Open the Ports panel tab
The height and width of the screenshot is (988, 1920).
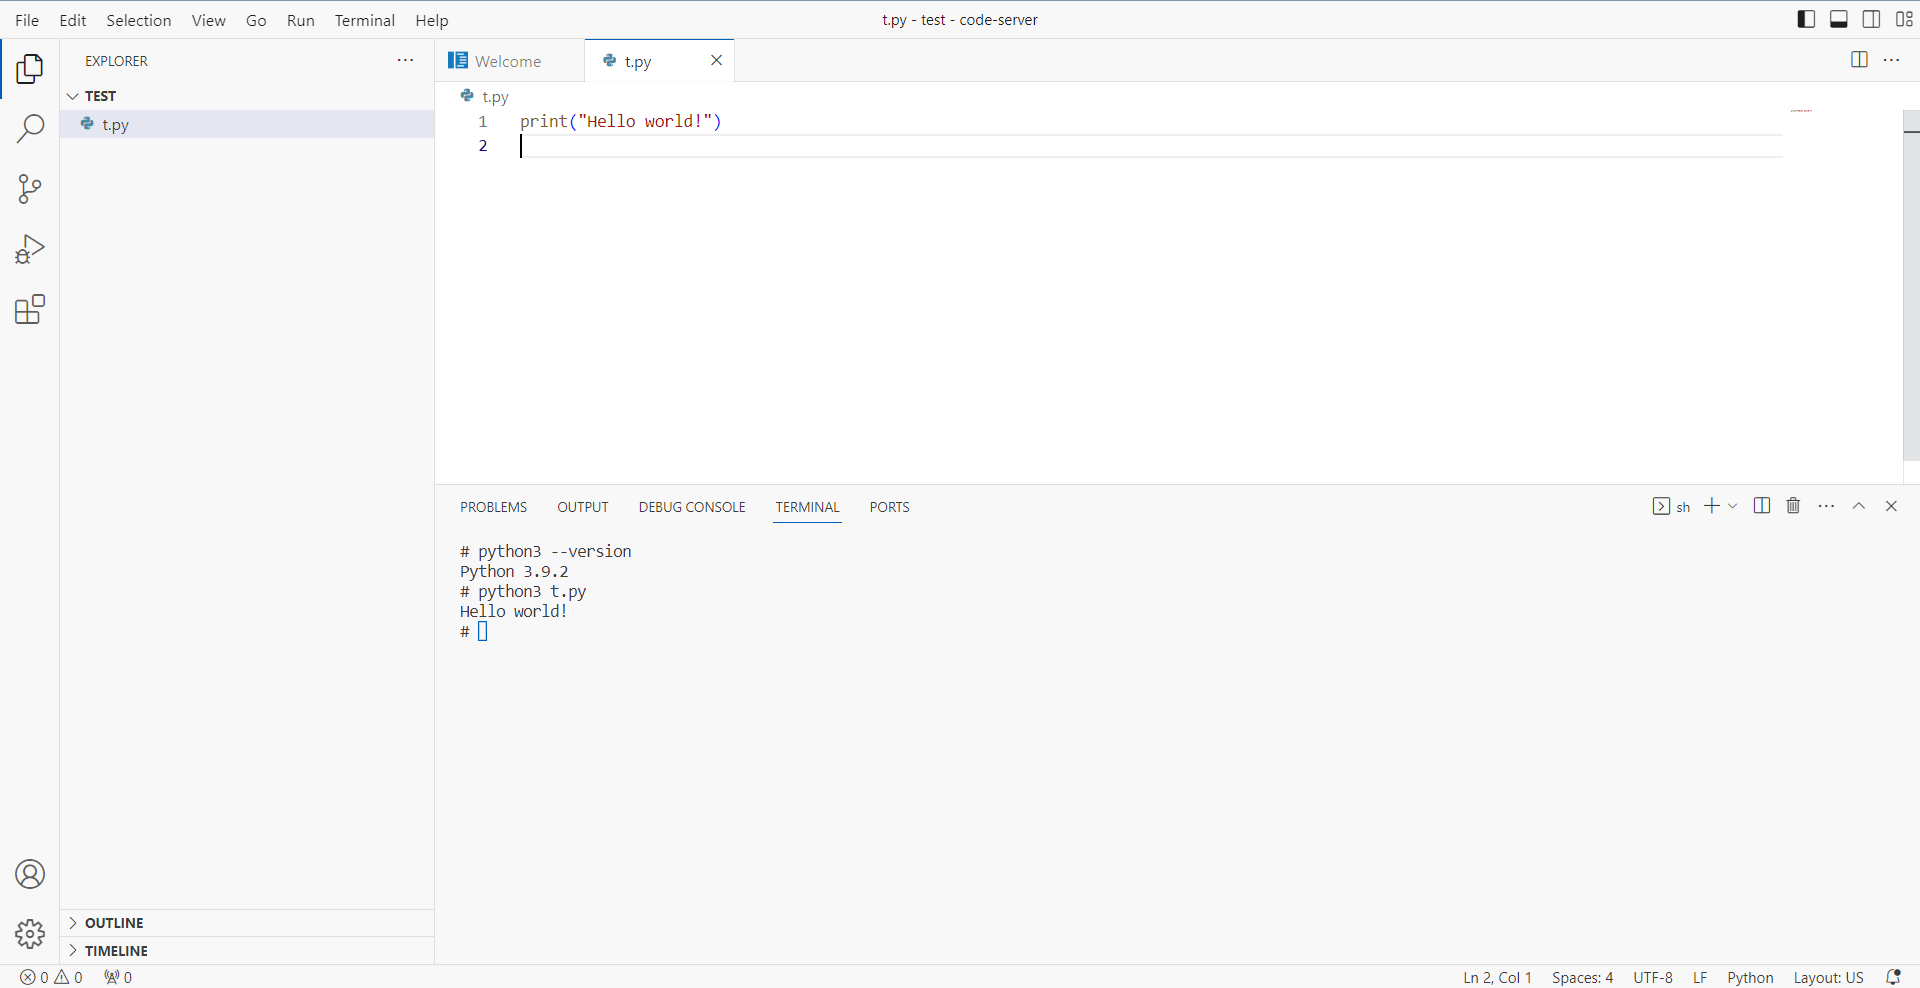889,507
